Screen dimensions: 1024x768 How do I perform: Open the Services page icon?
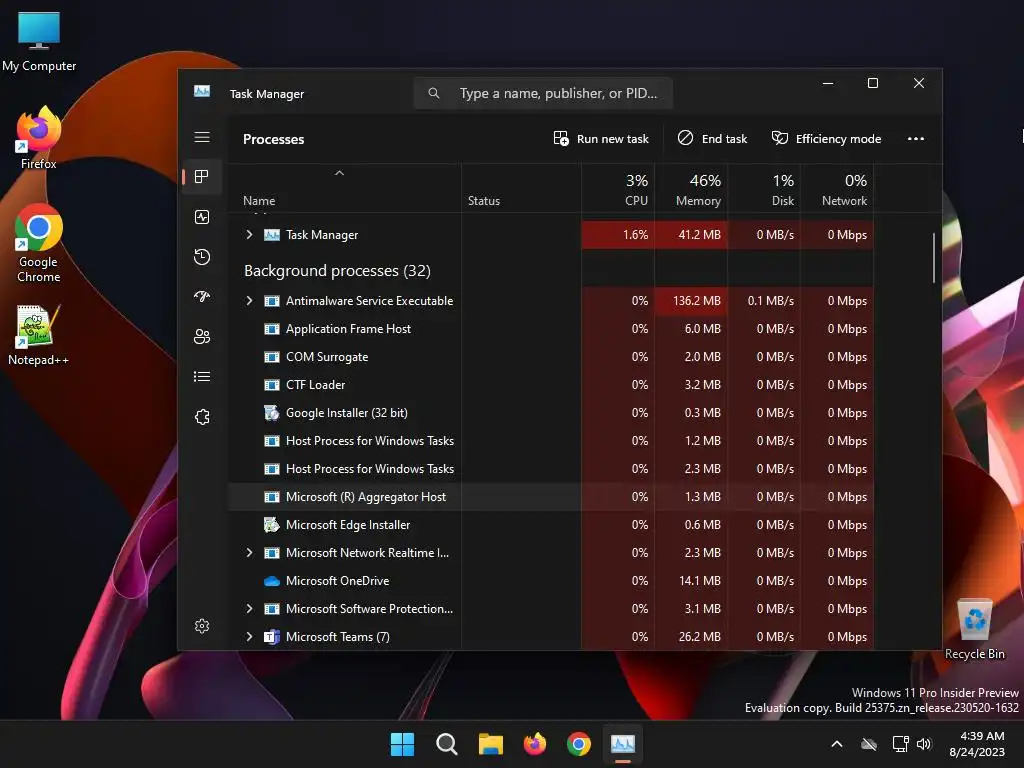pos(202,417)
